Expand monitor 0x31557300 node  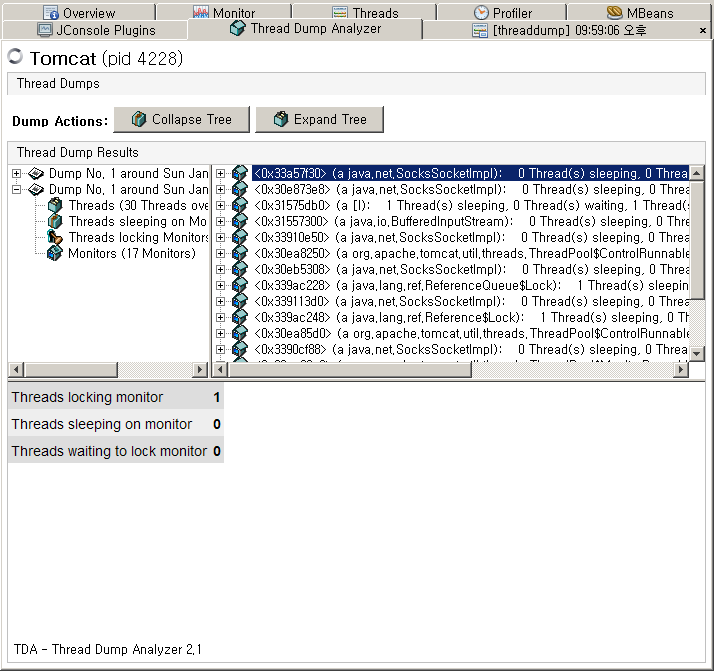[220, 221]
